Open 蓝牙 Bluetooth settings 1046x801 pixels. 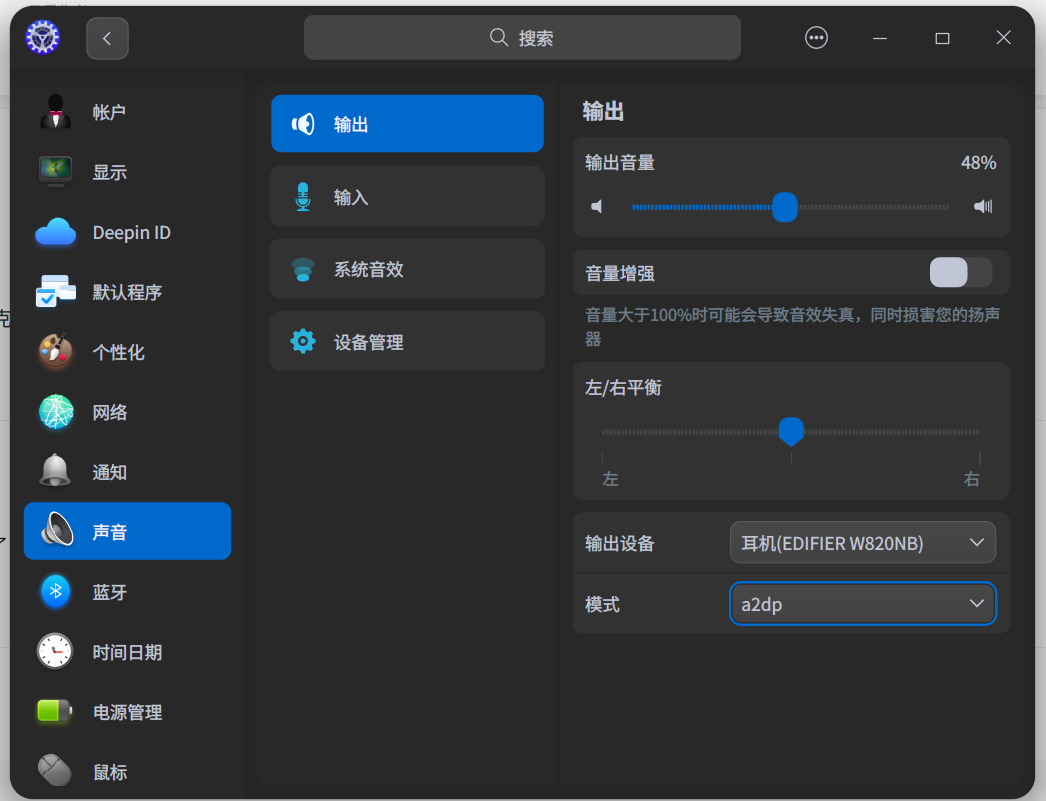(x=54, y=591)
